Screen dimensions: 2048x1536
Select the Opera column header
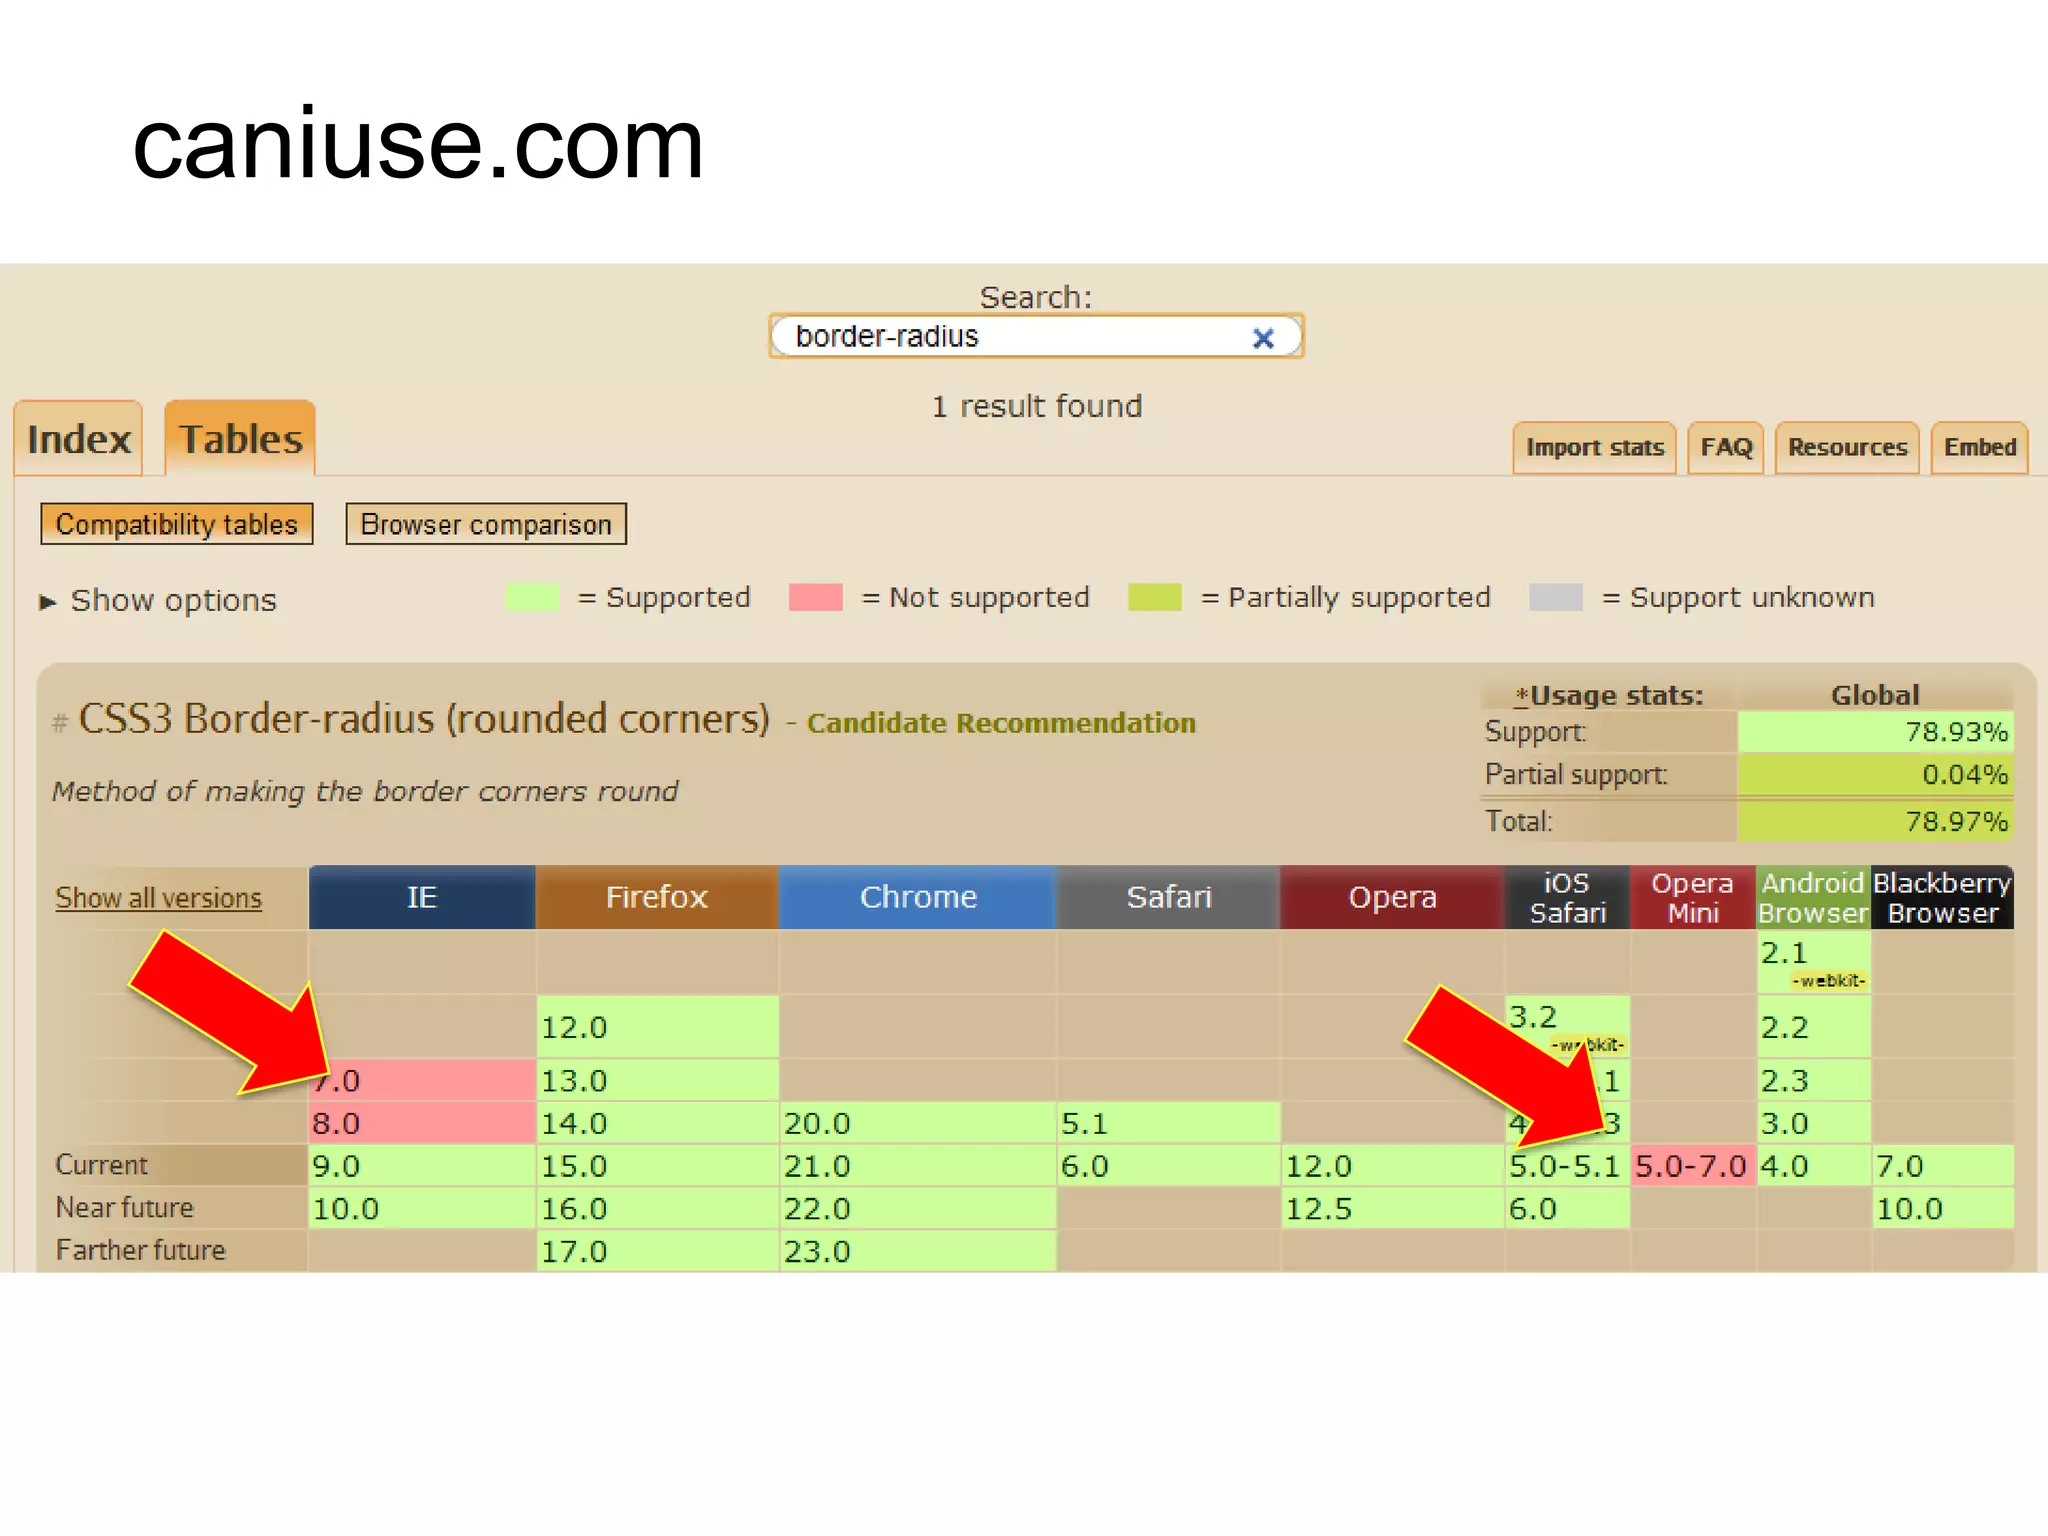point(1392,897)
